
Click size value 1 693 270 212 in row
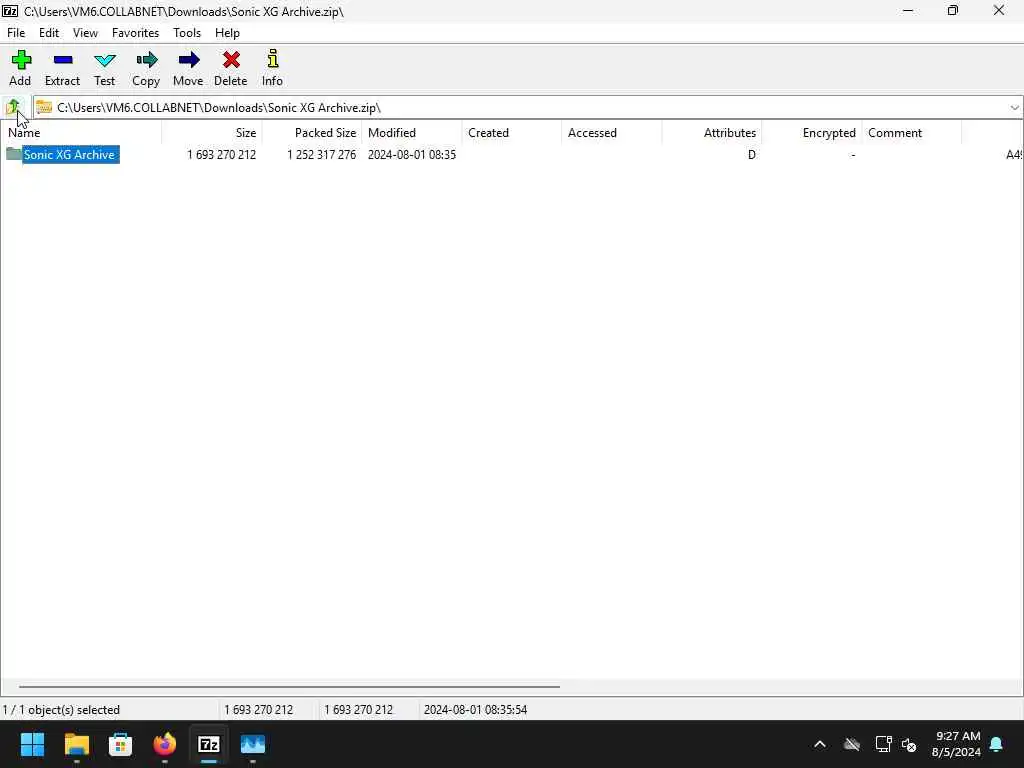221,155
